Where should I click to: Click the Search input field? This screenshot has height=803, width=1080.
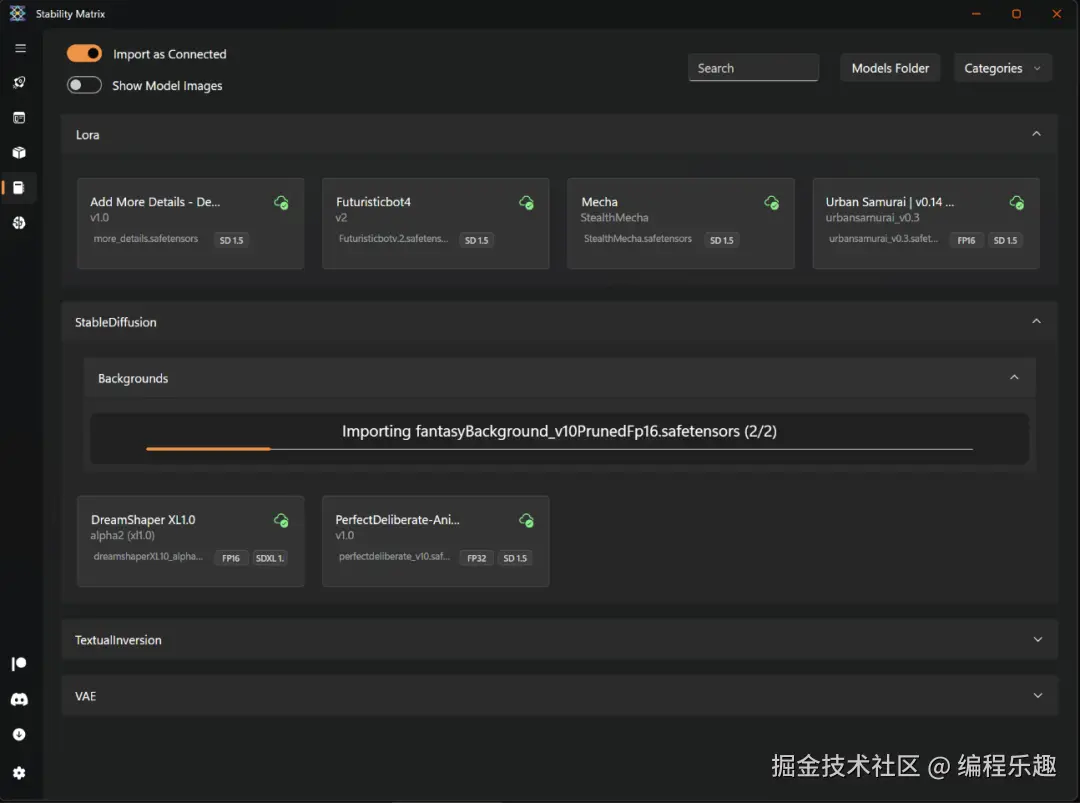coord(753,68)
